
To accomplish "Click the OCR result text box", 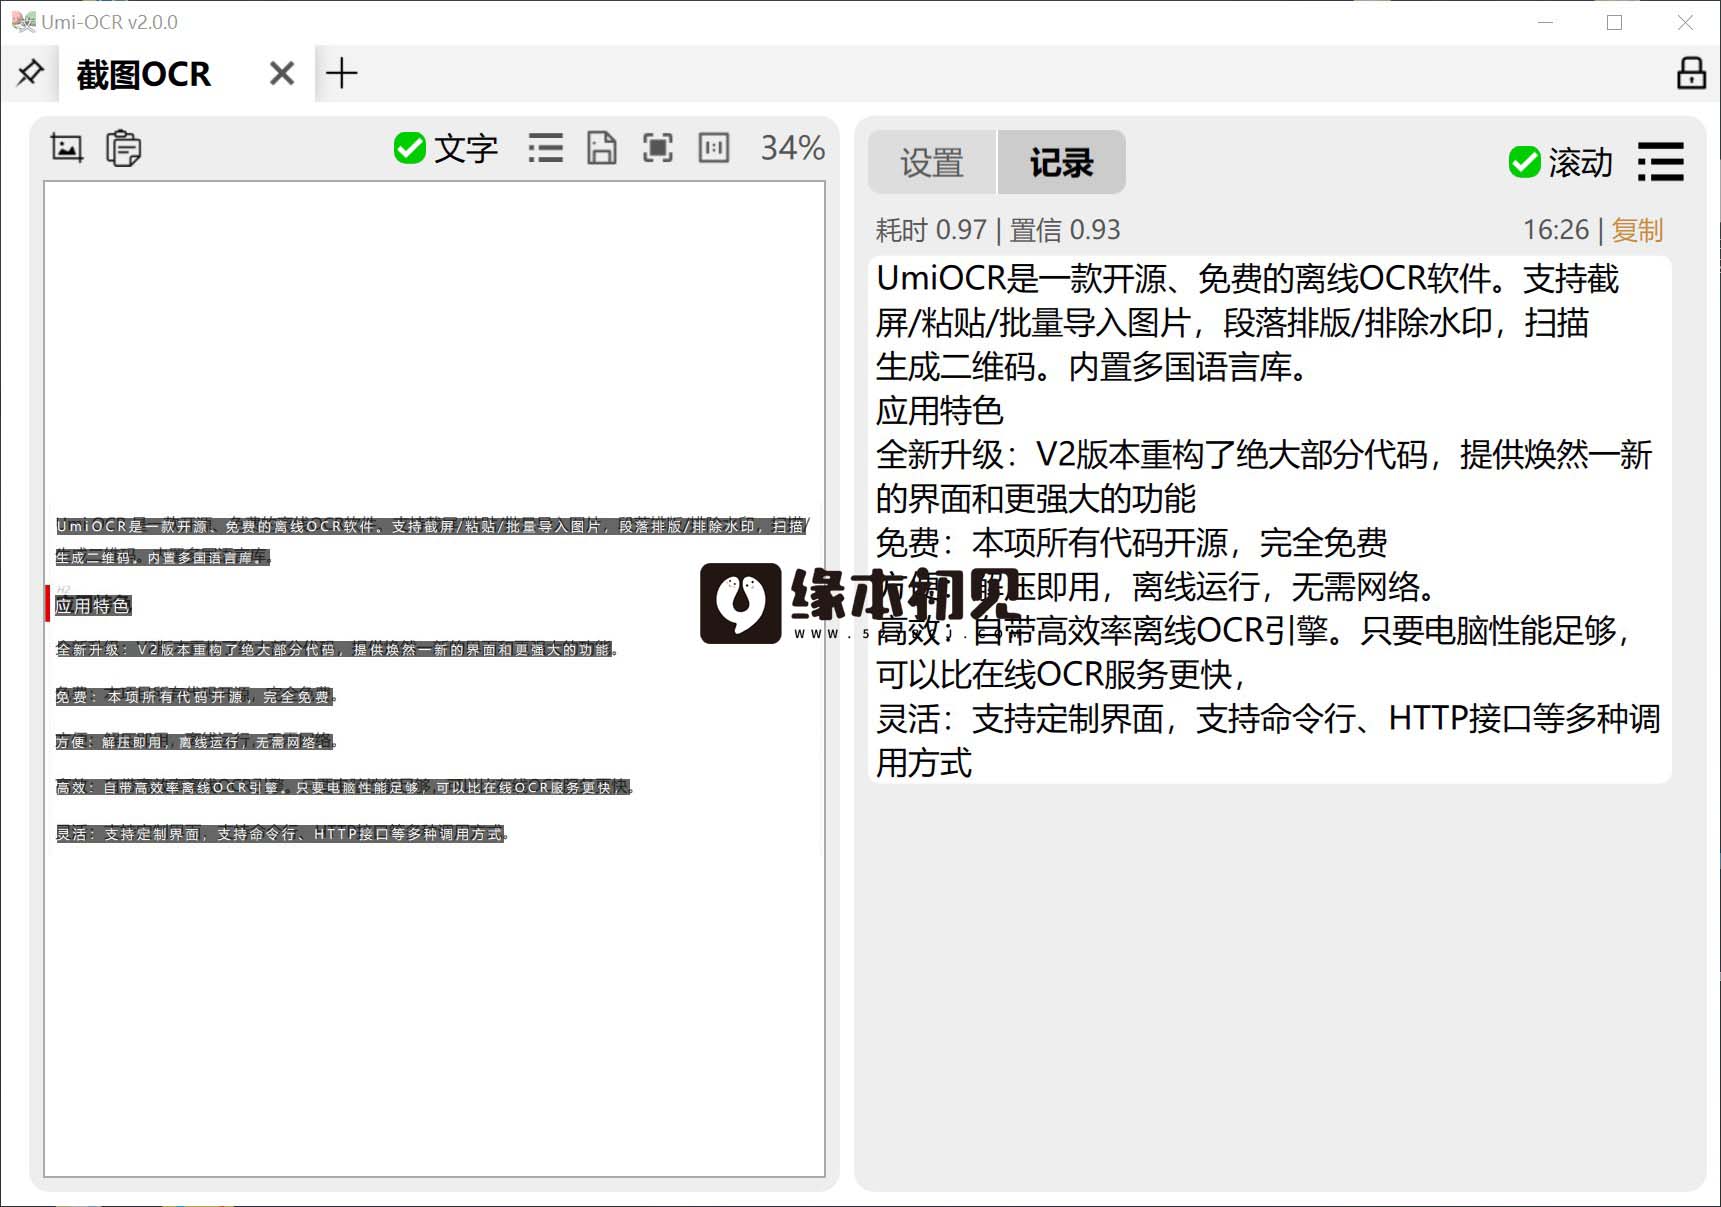I will point(1269,520).
